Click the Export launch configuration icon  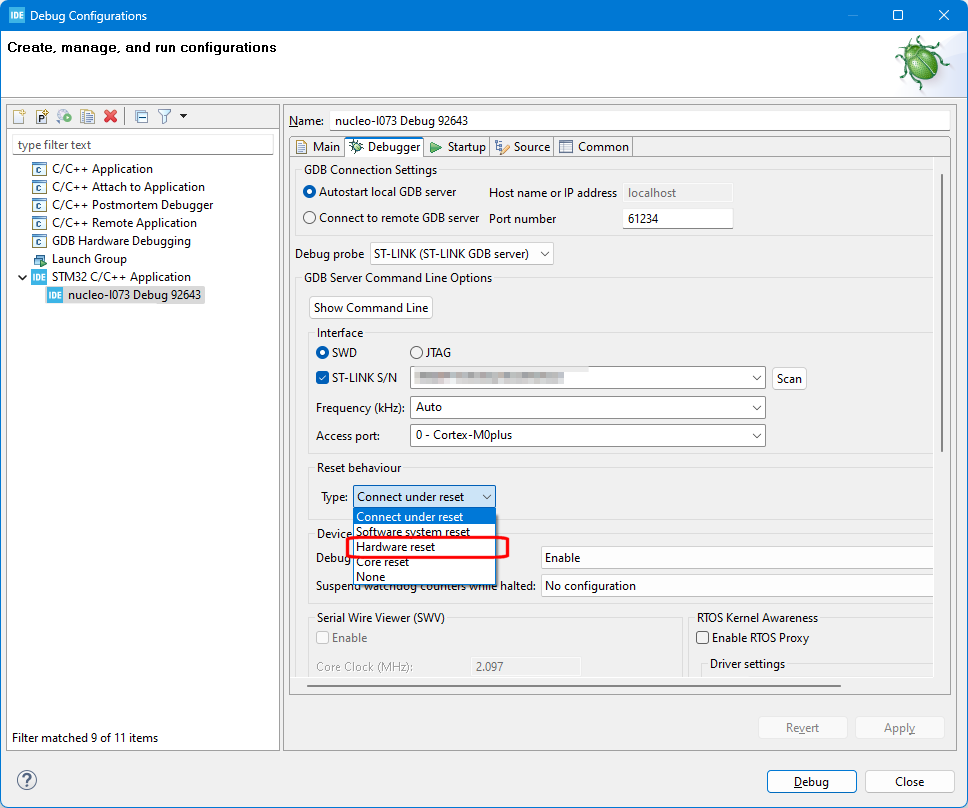(64, 116)
